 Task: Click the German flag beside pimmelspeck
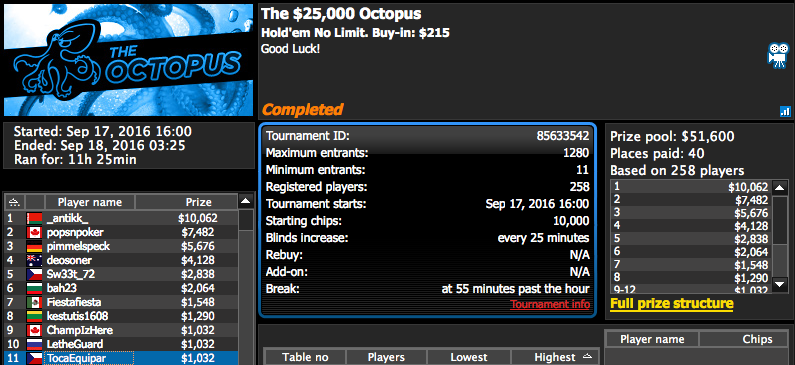click(34, 247)
